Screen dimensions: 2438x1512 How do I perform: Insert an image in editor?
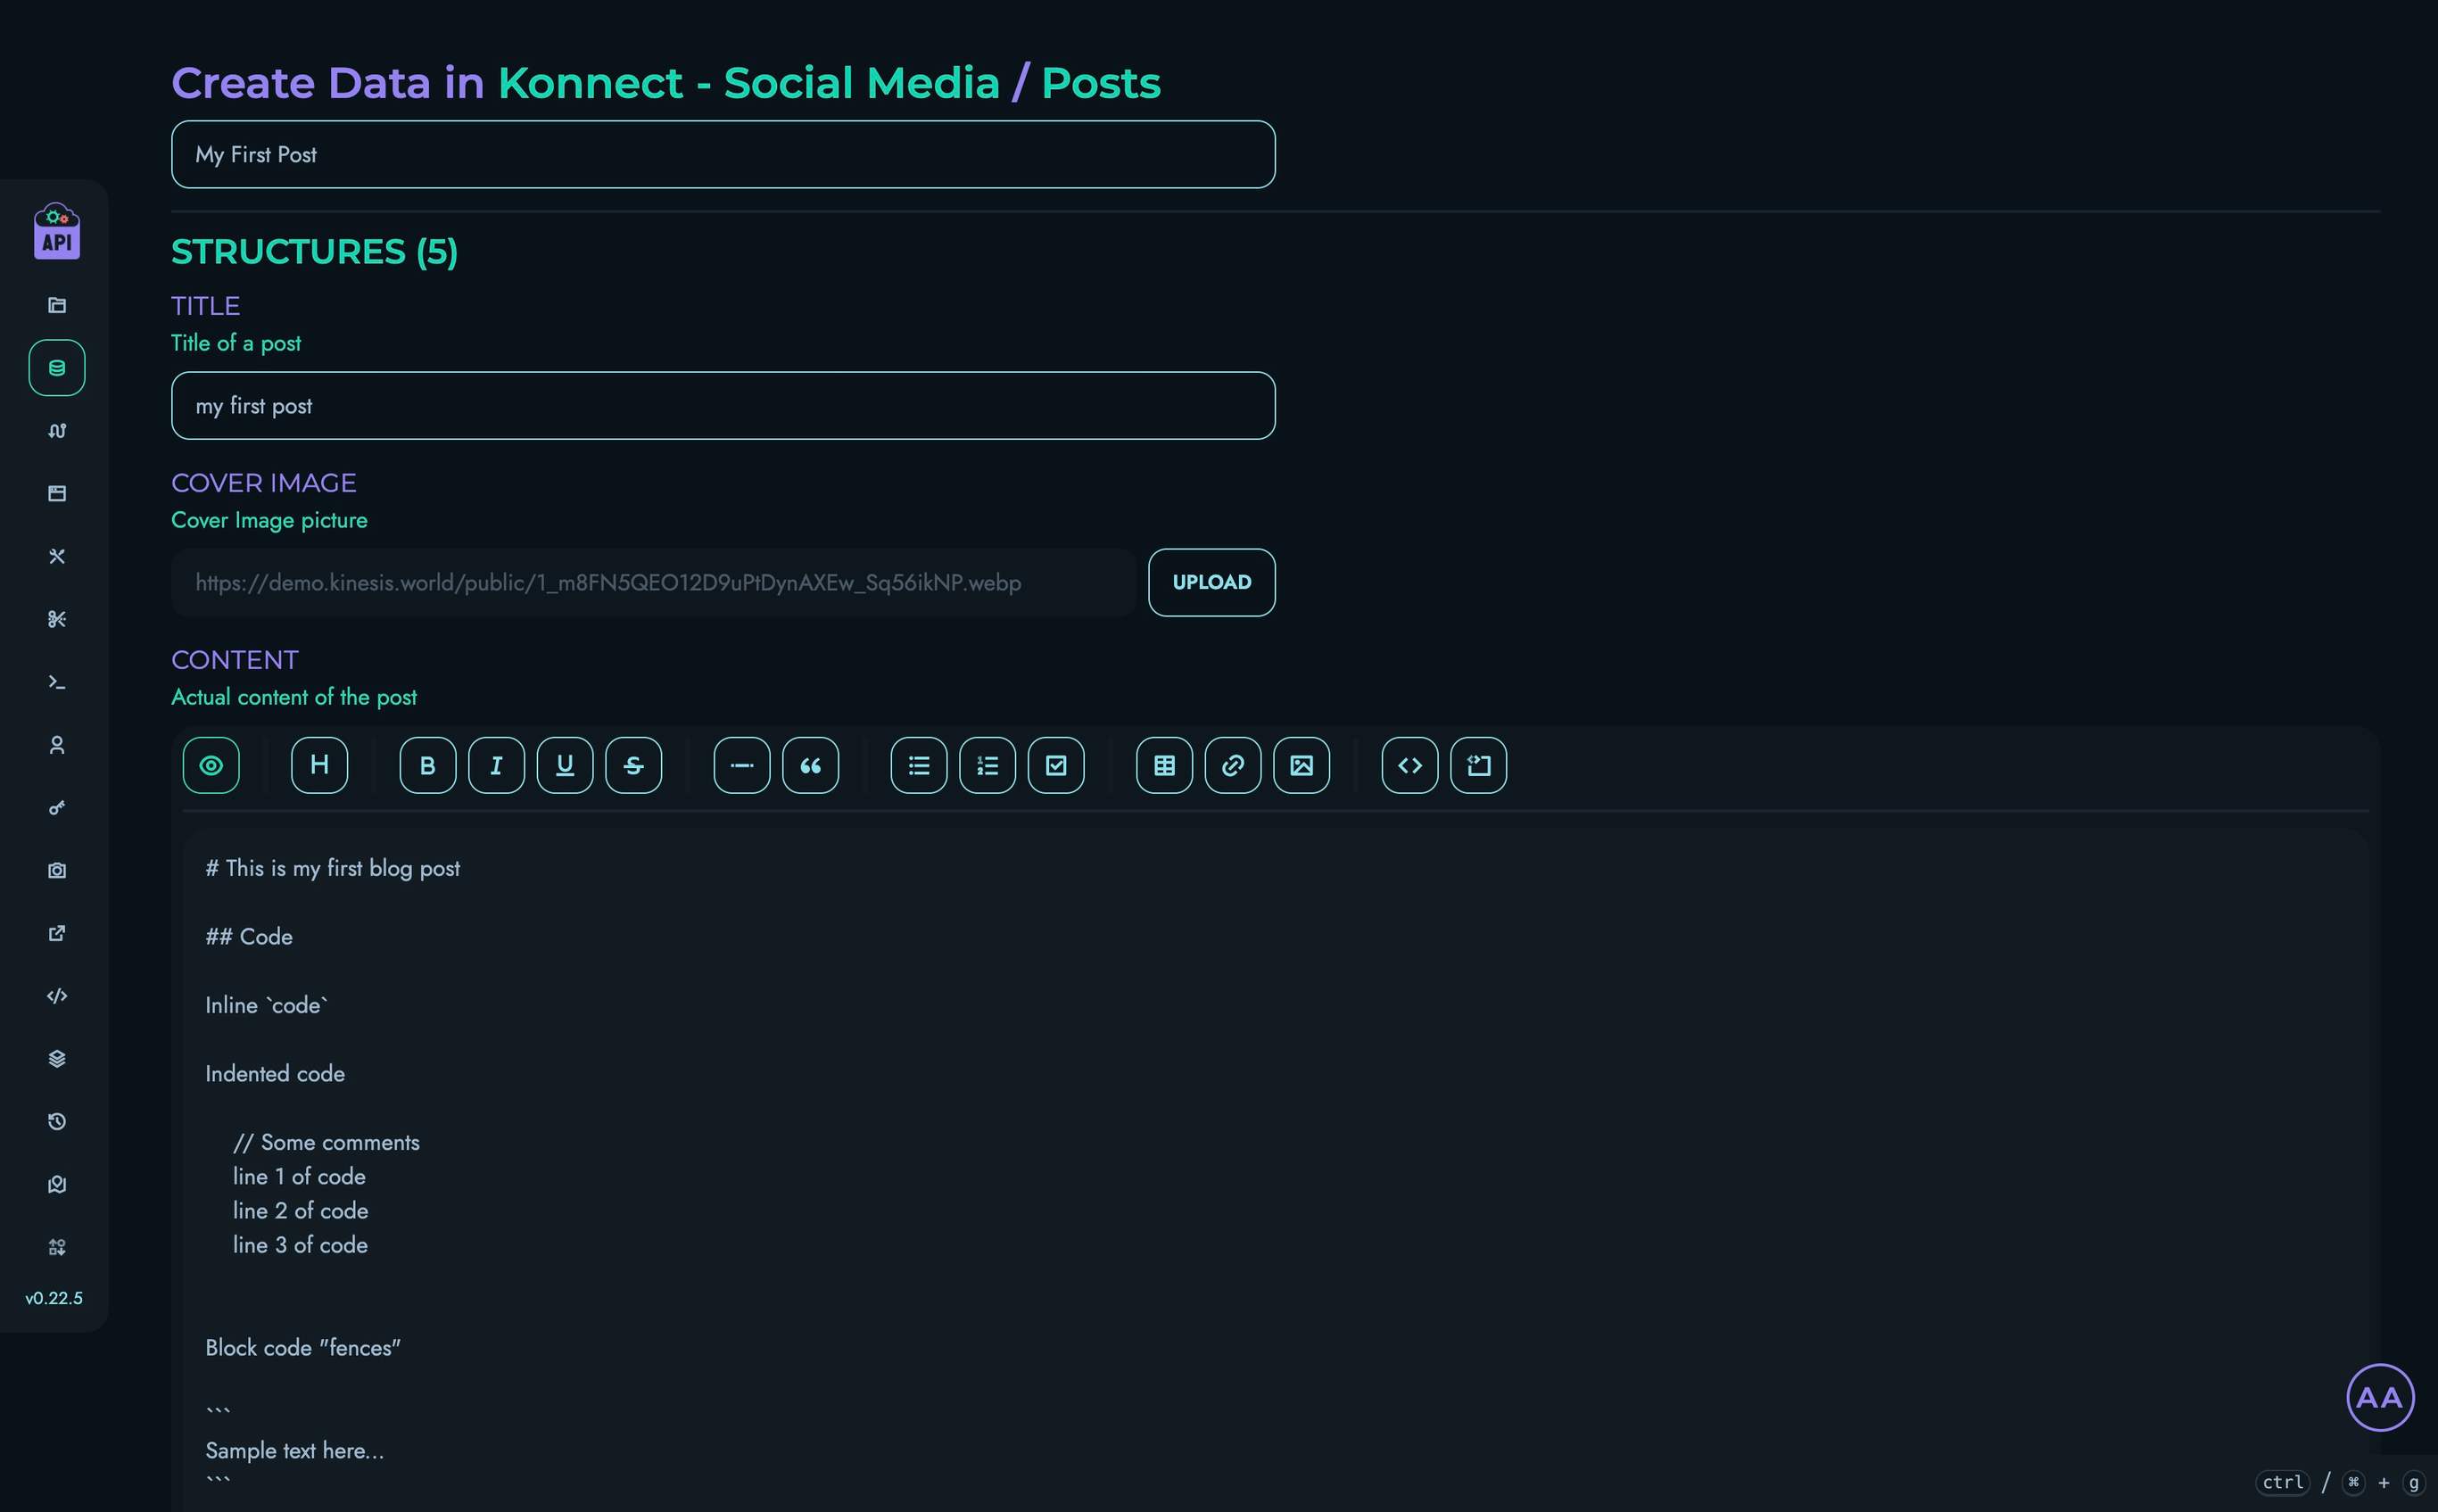pyautogui.click(x=1301, y=765)
